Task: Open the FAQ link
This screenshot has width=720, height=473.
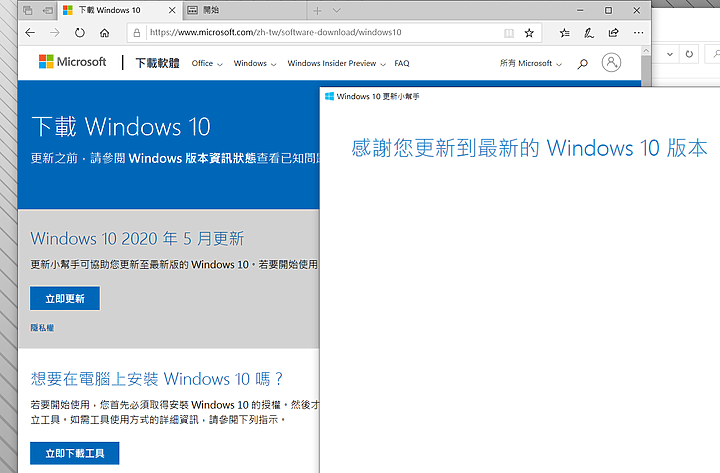Action: tap(402, 63)
